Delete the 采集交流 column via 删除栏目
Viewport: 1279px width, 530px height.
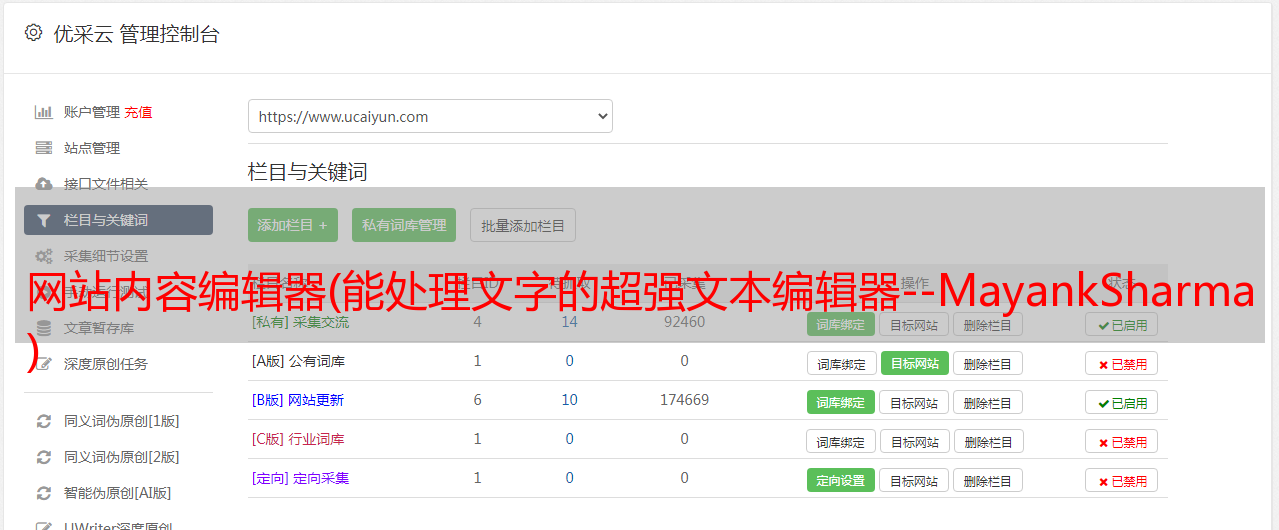click(x=988, y=324)
